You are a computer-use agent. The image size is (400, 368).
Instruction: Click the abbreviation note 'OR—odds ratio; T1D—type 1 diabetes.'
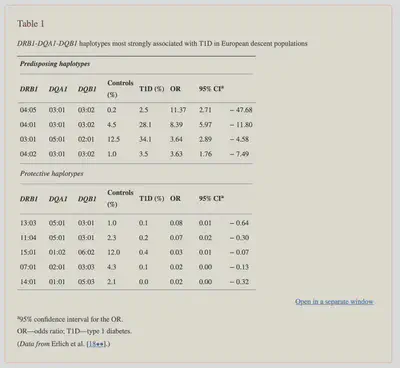tap(74, 331)
